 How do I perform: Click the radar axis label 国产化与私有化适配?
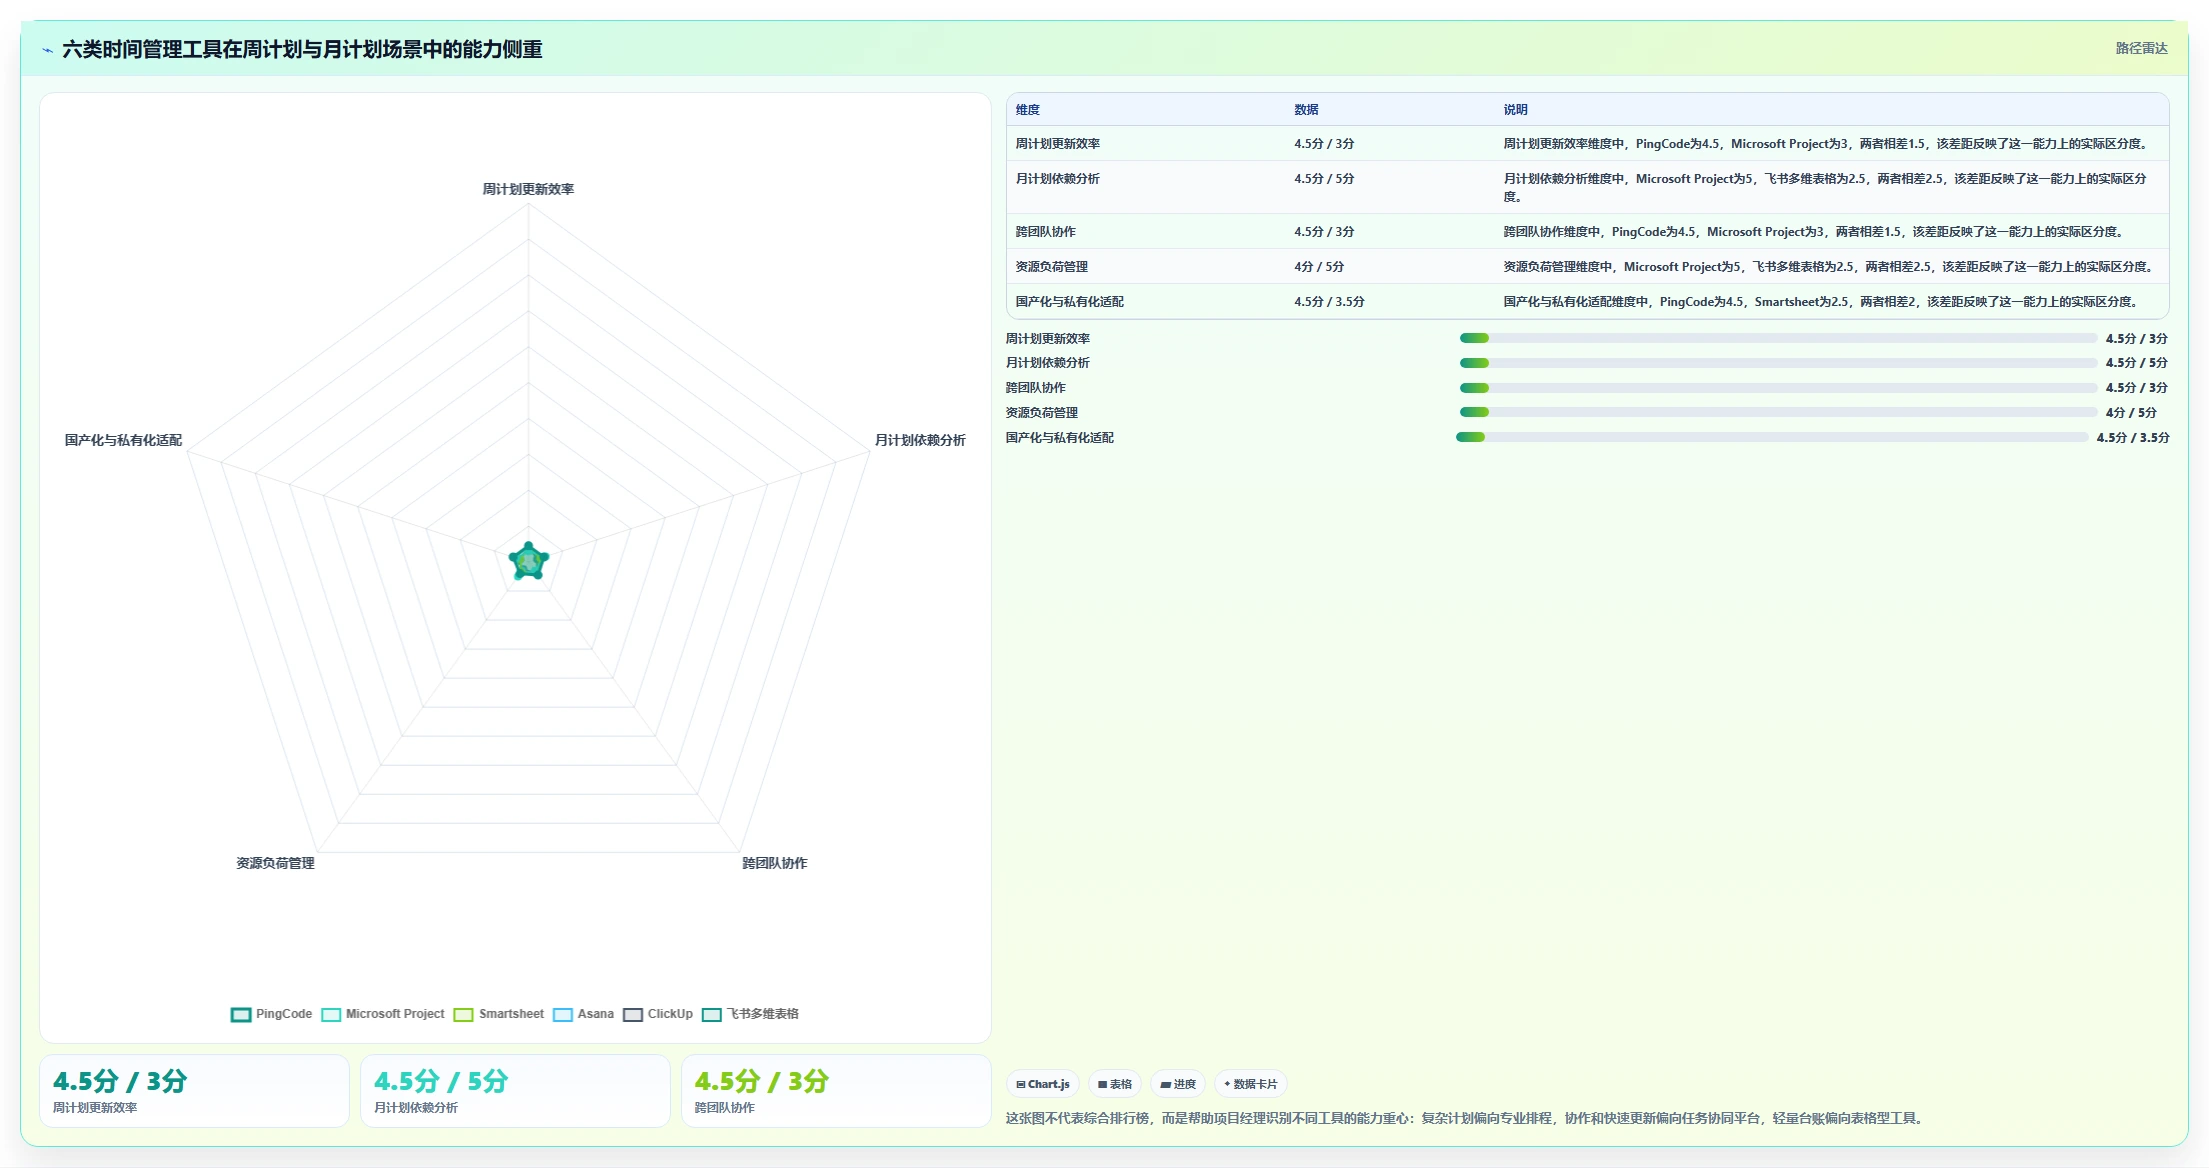123,440
